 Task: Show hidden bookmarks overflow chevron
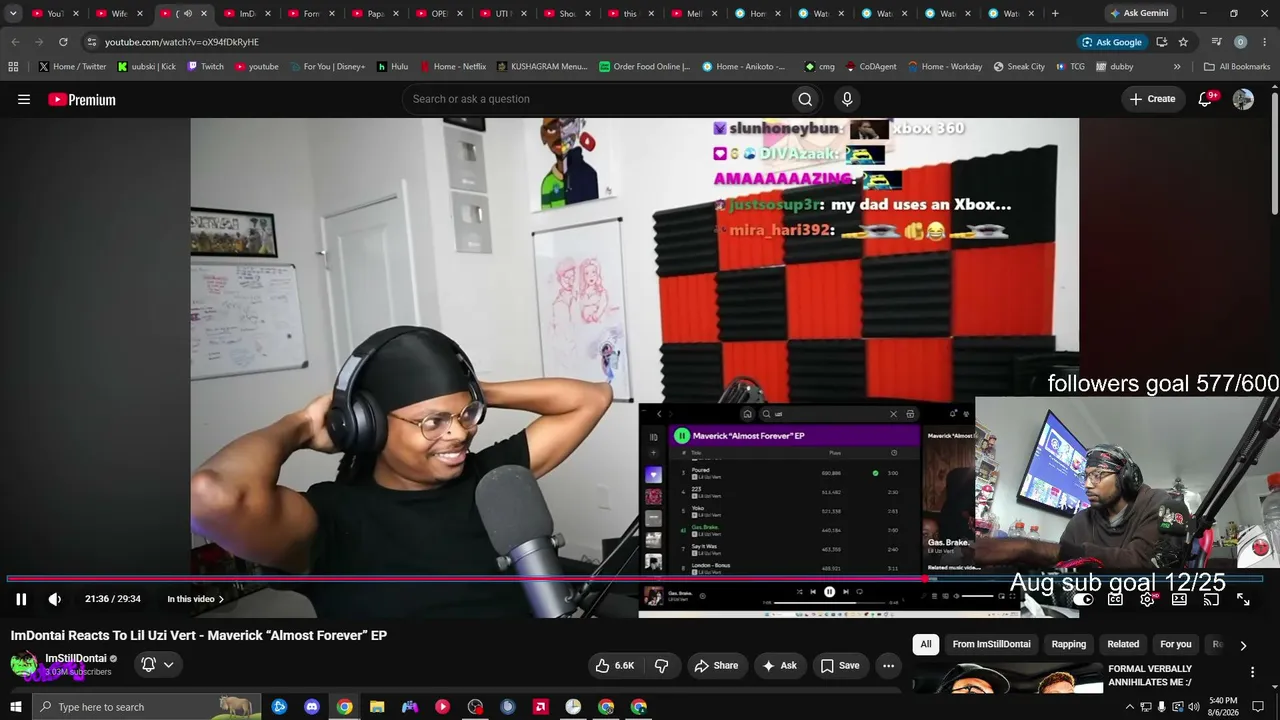click(x=1177, y=66)
